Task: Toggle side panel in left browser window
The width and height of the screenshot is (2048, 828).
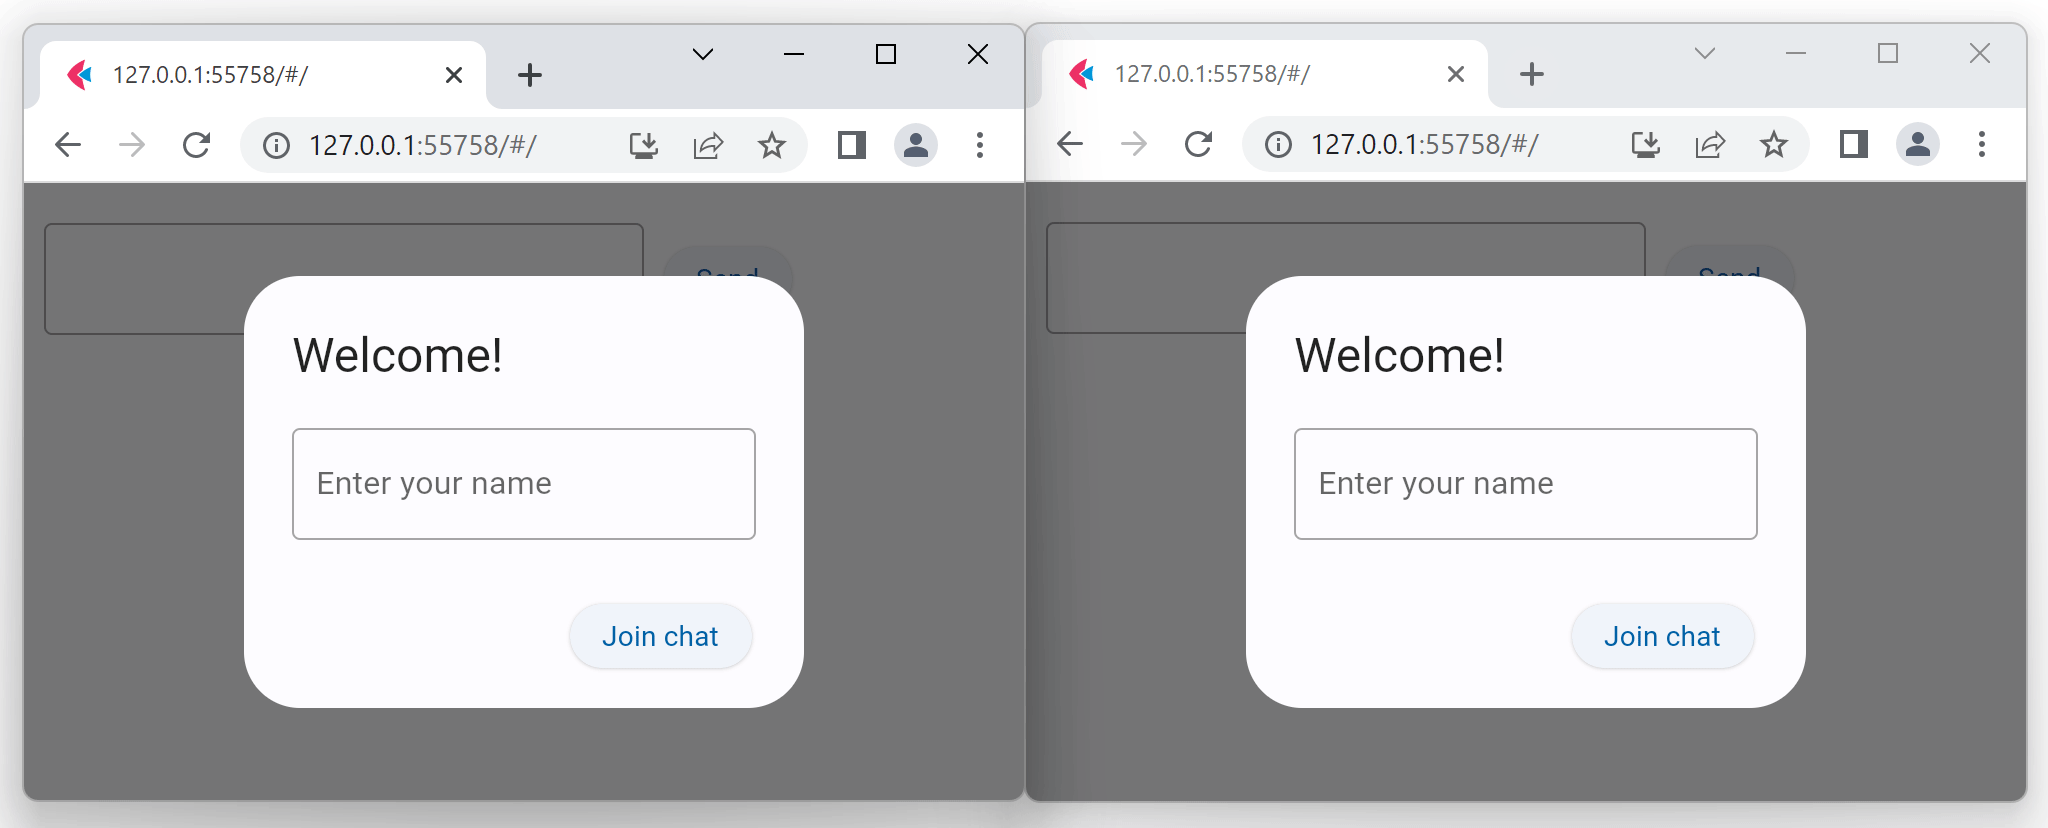Action: pos(851,146)
